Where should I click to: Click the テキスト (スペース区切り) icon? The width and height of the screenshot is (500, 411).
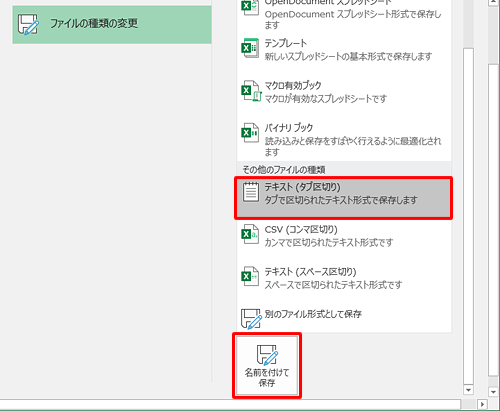(x=250, y=276)
